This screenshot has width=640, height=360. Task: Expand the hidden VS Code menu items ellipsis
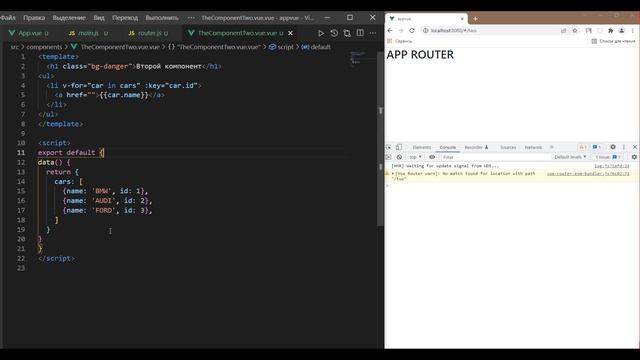191,18
